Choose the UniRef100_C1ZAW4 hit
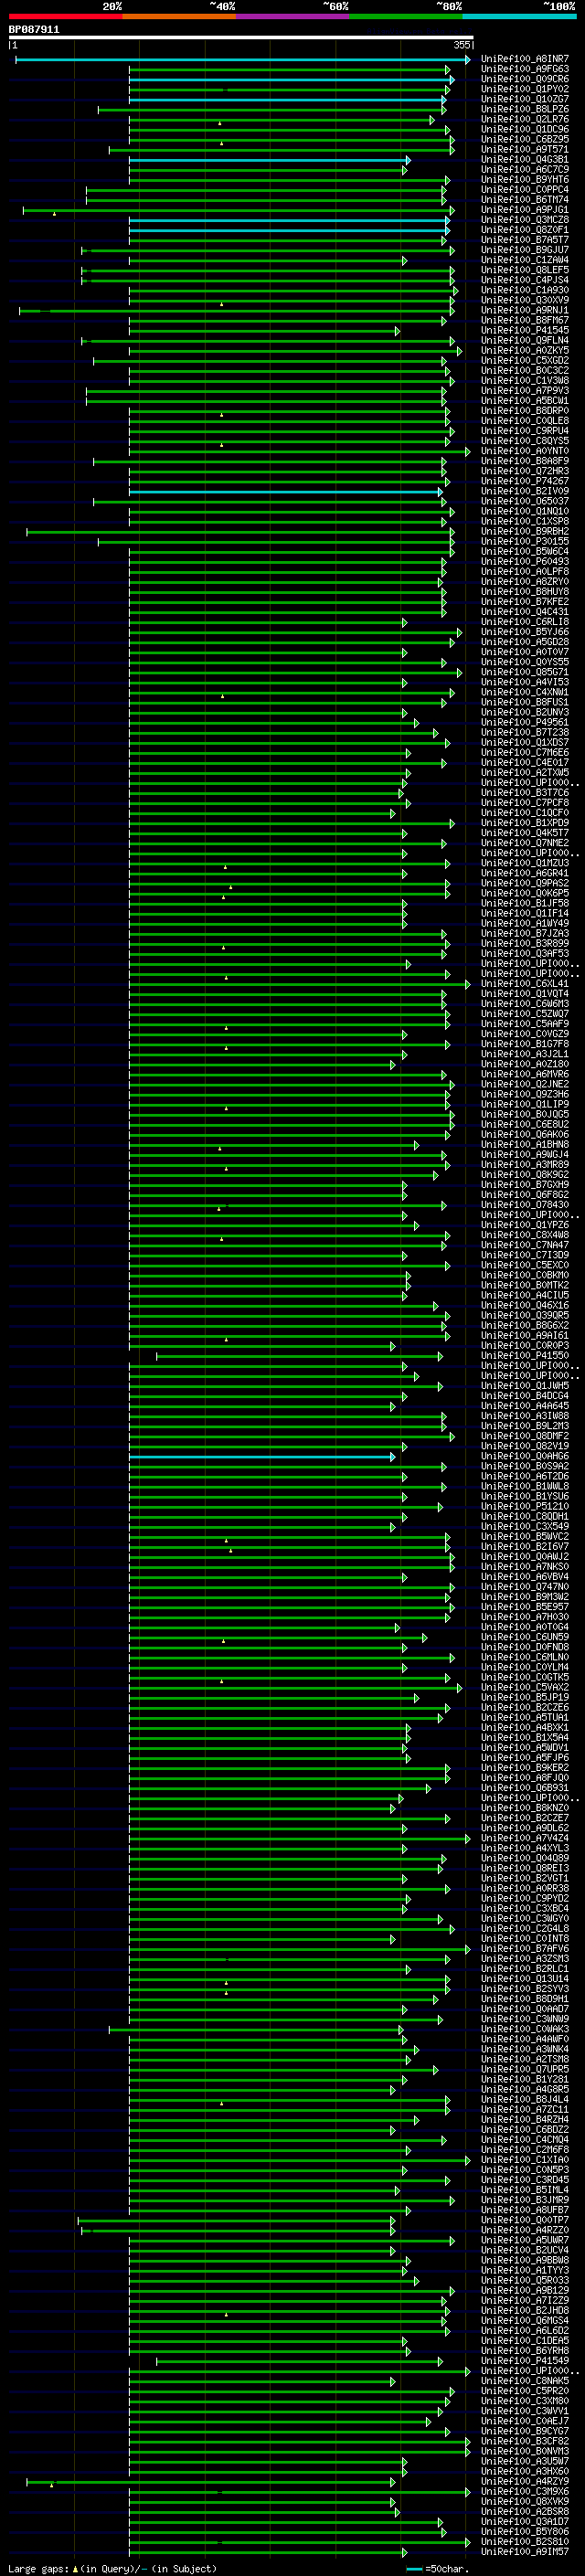Screen dimensions: 585x2576 [x=525, y=260]
